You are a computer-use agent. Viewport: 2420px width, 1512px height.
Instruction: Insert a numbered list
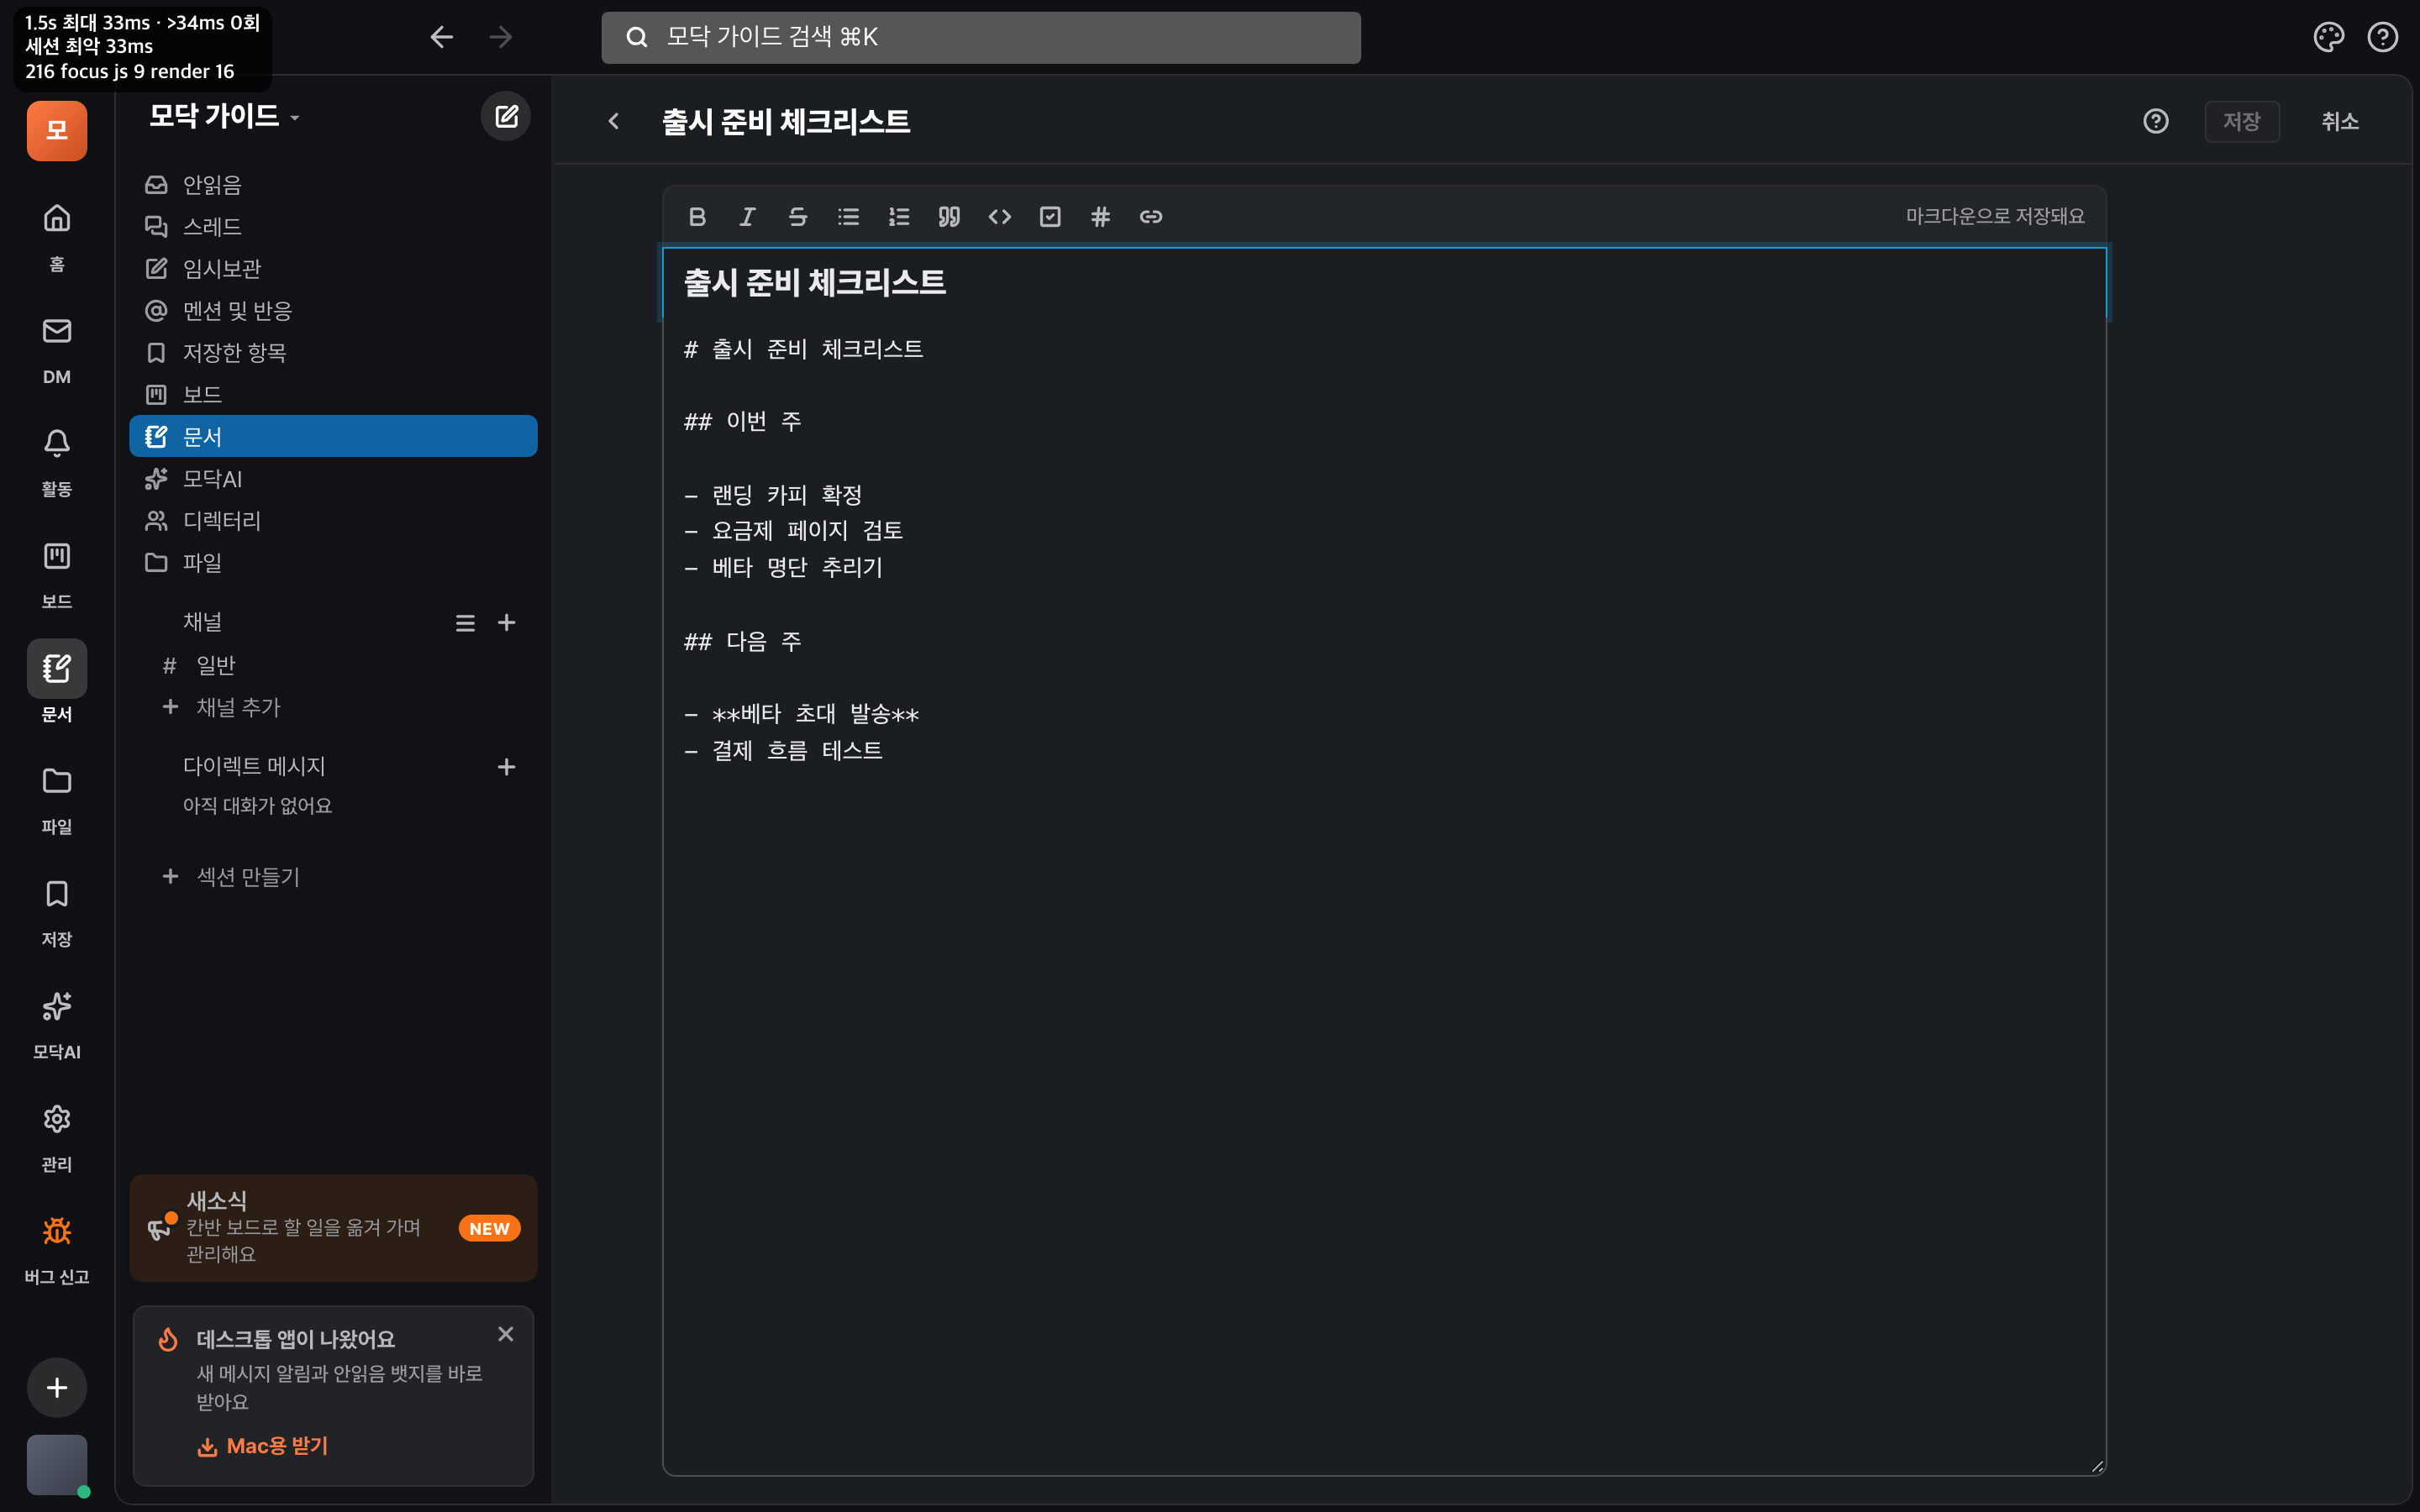click(899, 216)
